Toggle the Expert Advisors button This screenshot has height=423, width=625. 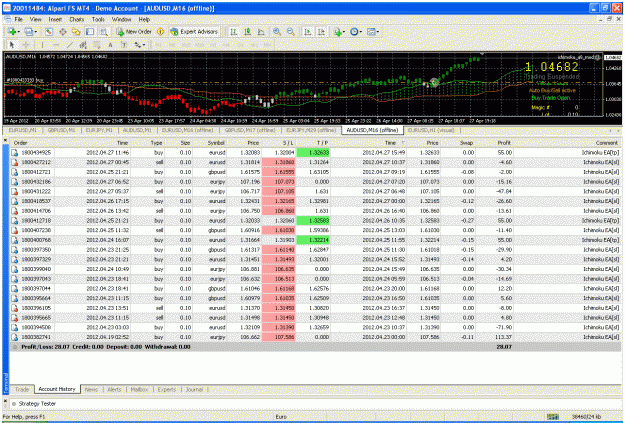click(194, 31)
